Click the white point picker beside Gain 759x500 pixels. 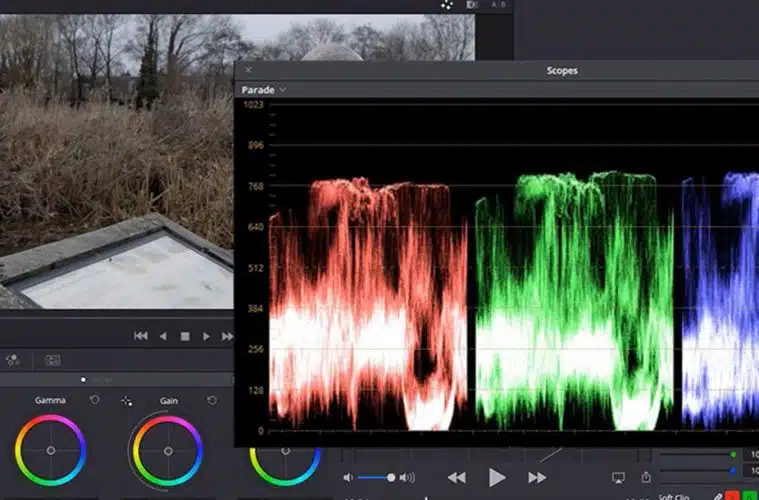[127, 401]
